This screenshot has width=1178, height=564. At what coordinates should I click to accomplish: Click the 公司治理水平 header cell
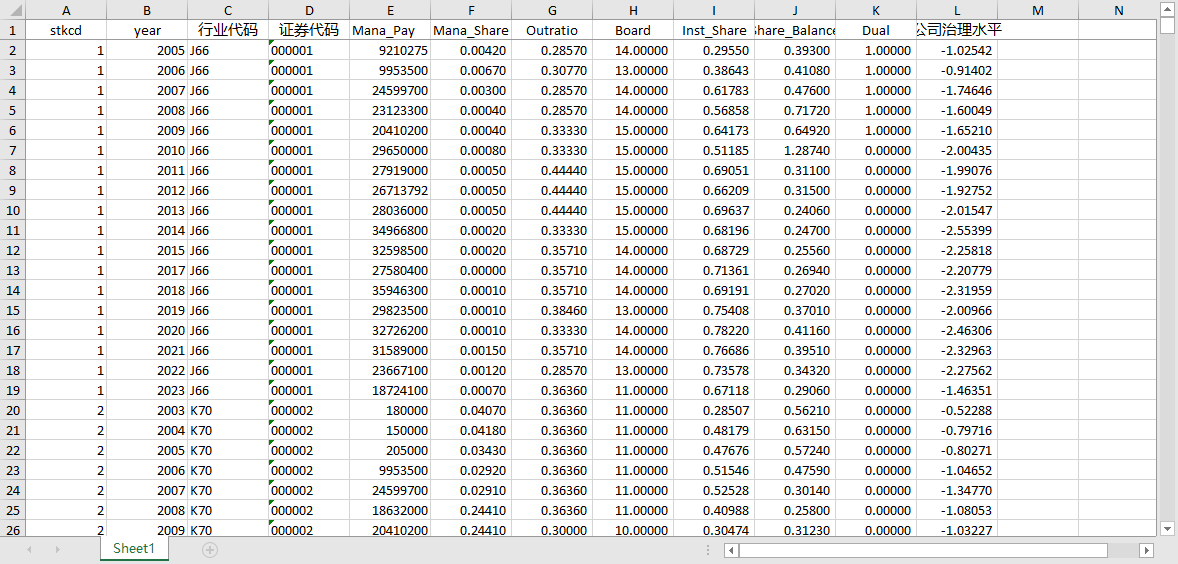(x=957, y=31)
